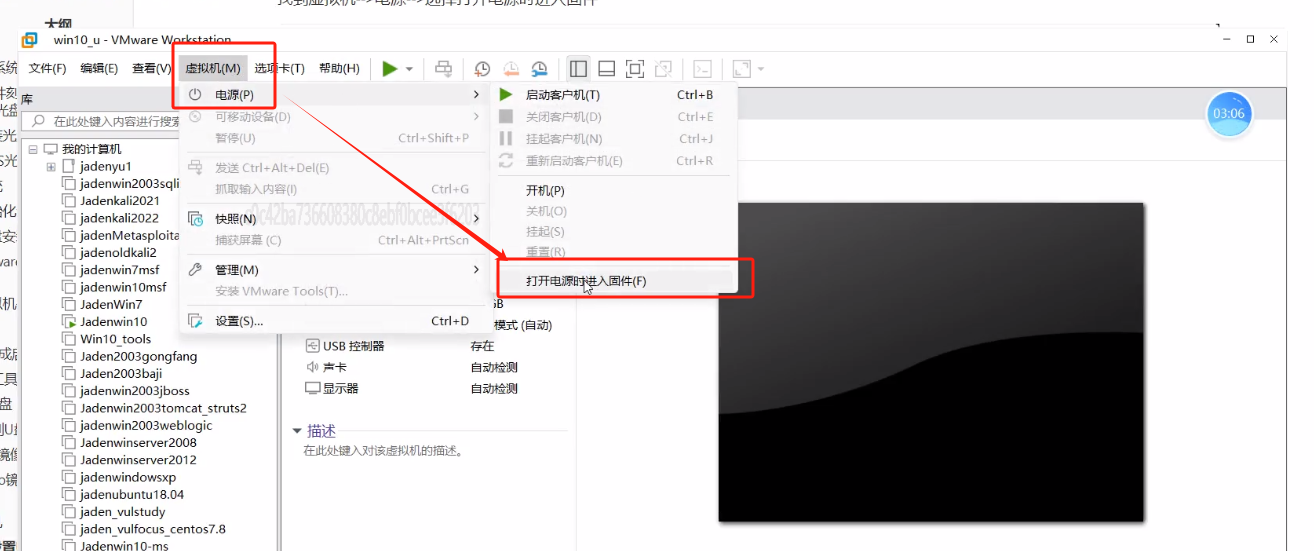Open the snapshot manager toolbar icon
Image resolution: width=1314 pixels, height=551 pixels.
[x=540, y=68]
